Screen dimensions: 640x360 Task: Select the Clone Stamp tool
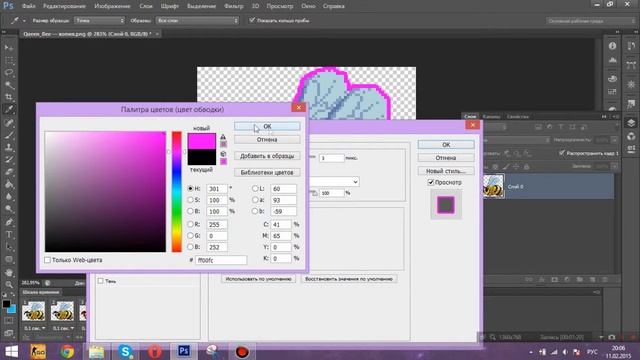pos(9,147)
